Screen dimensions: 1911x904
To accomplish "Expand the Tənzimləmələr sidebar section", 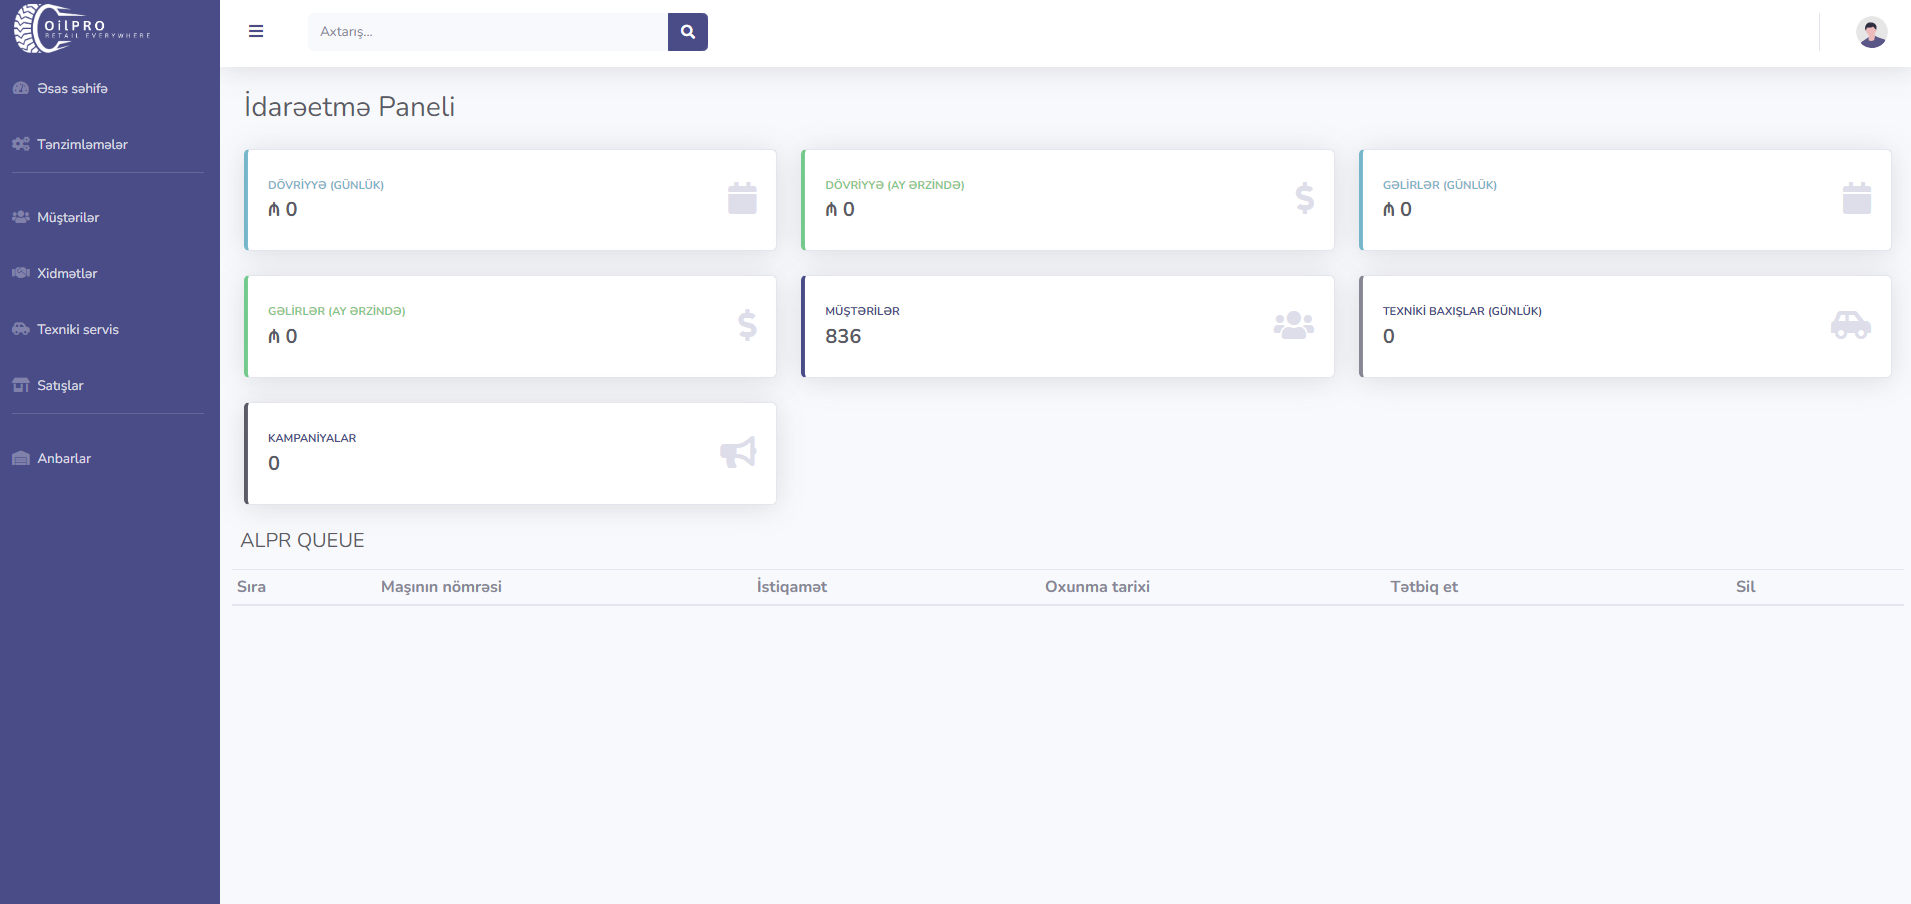I will click(82, 145).
